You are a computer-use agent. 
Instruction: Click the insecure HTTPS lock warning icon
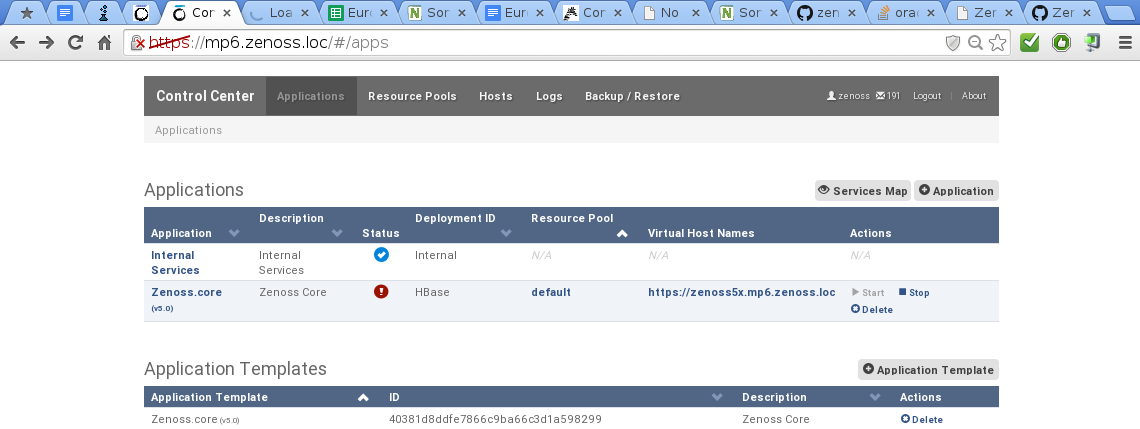(137, 43)
